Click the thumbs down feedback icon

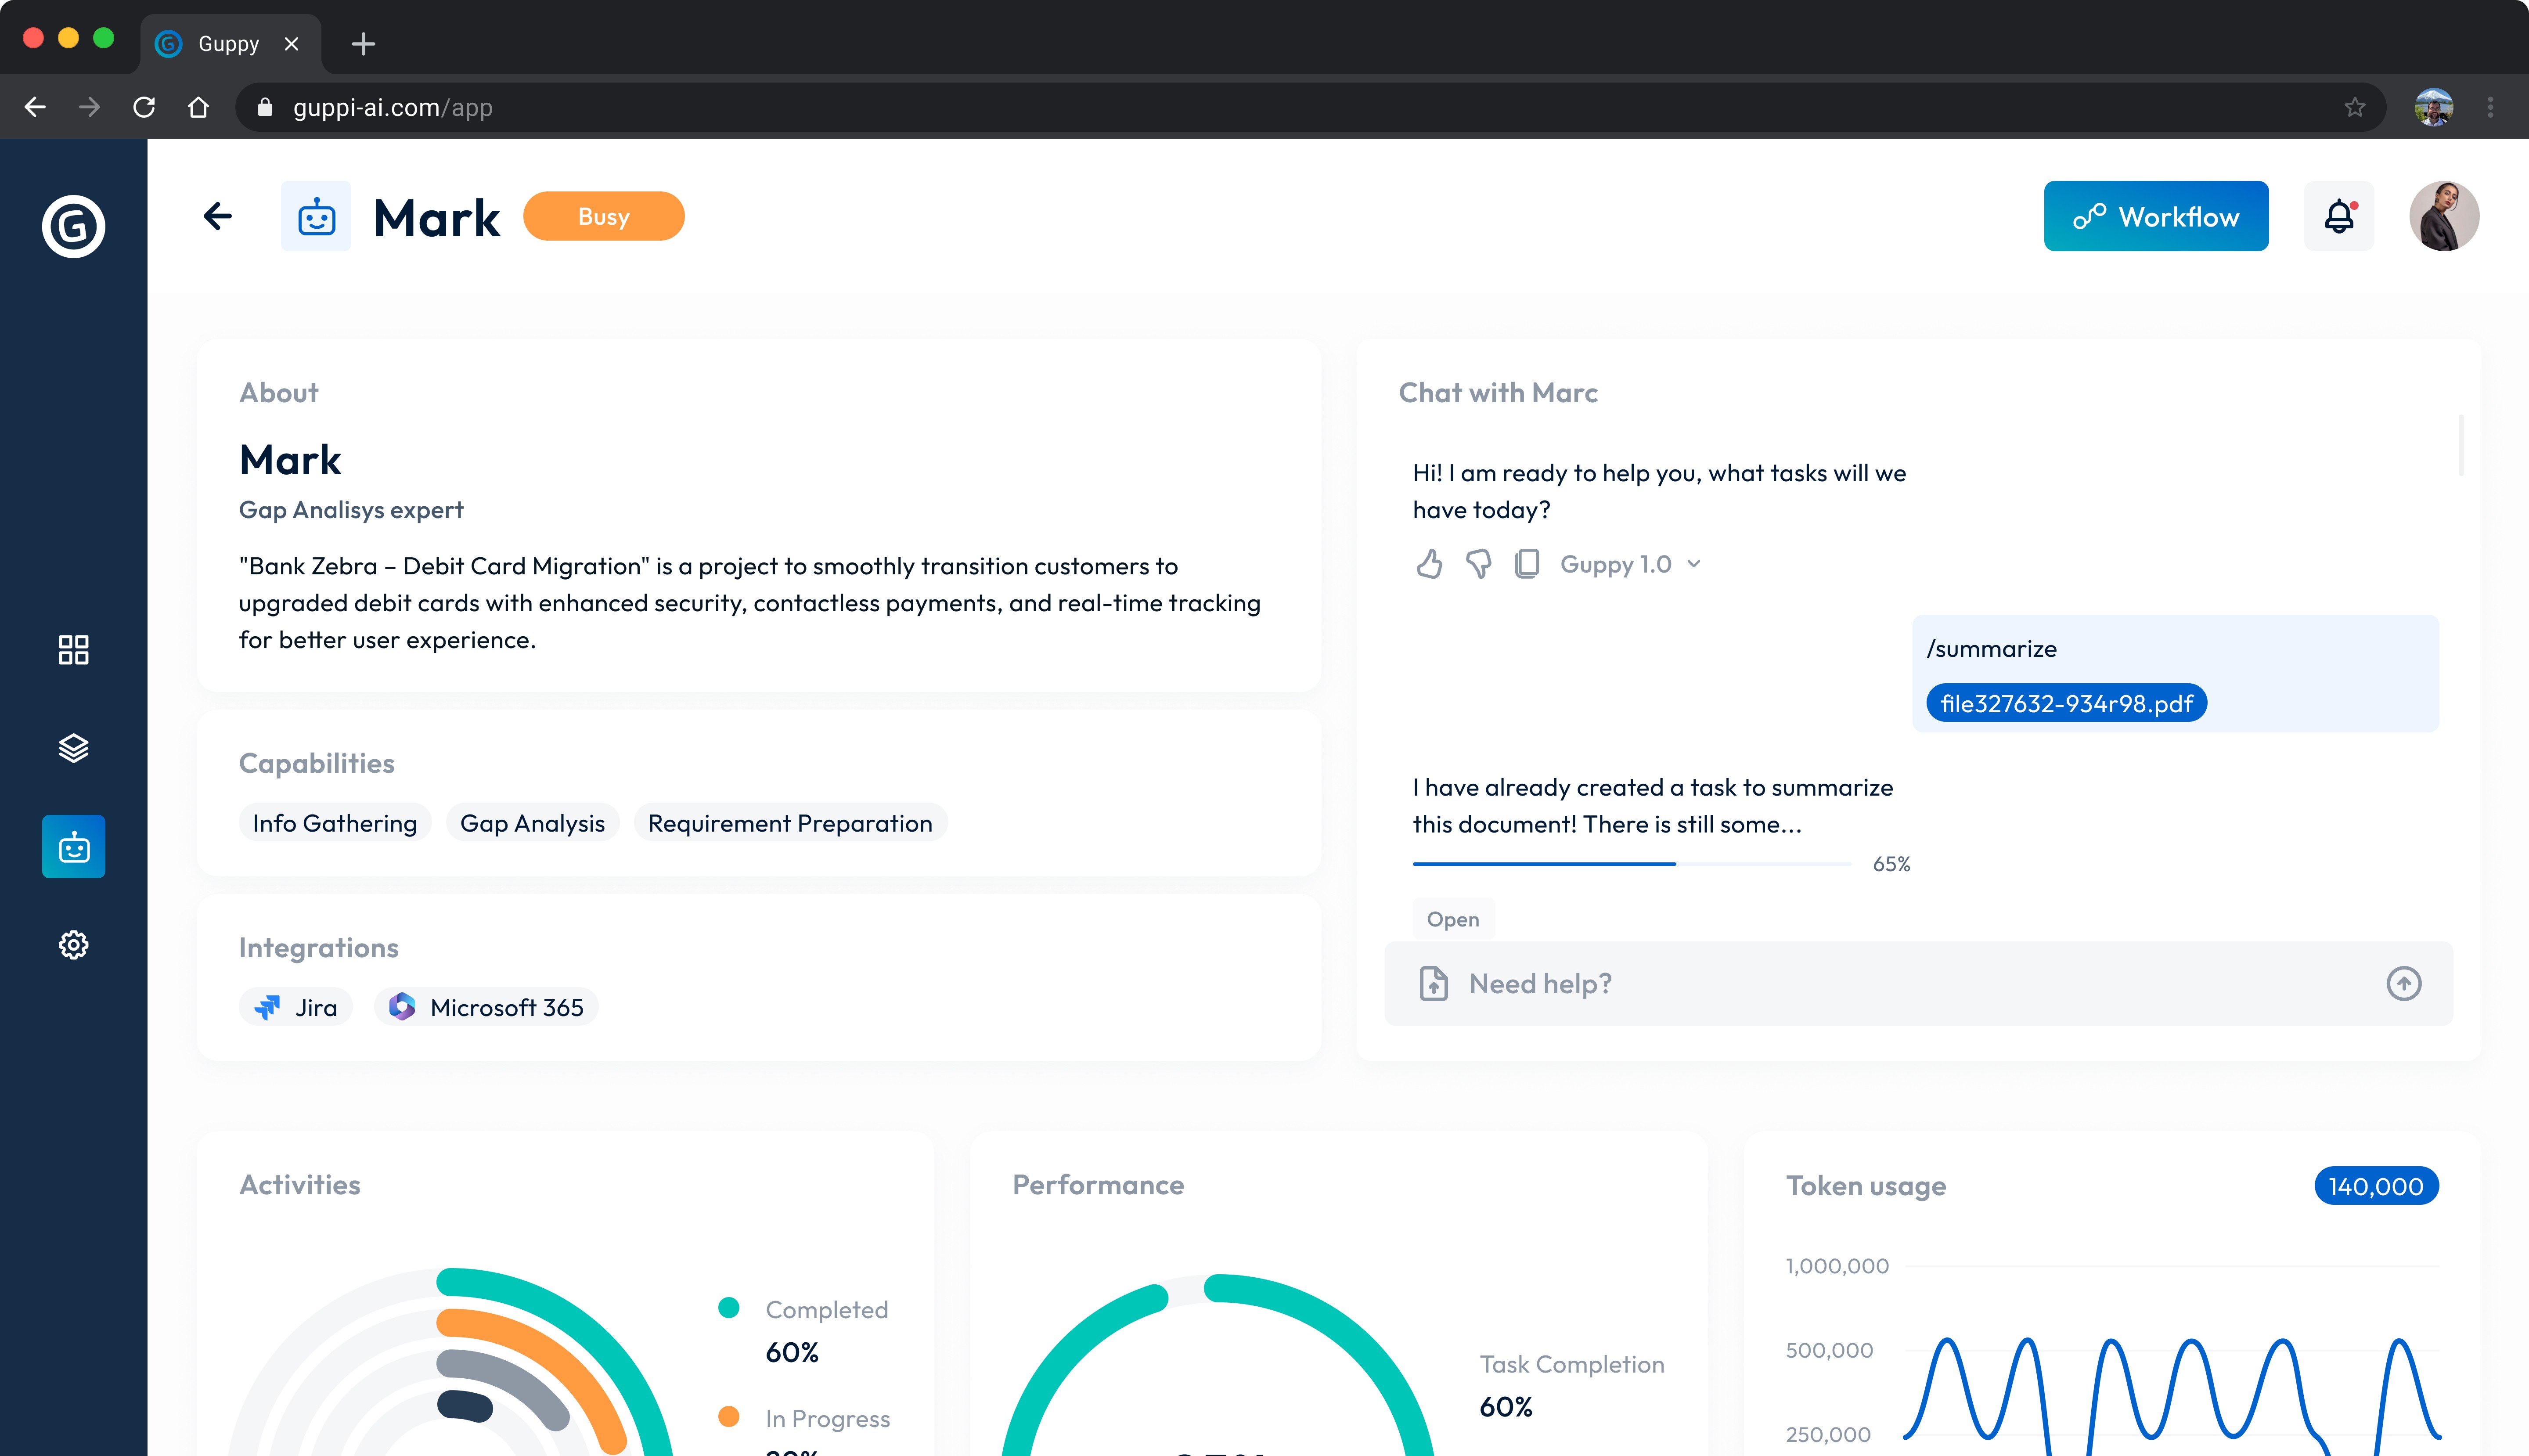click(x=1478, y=564)
